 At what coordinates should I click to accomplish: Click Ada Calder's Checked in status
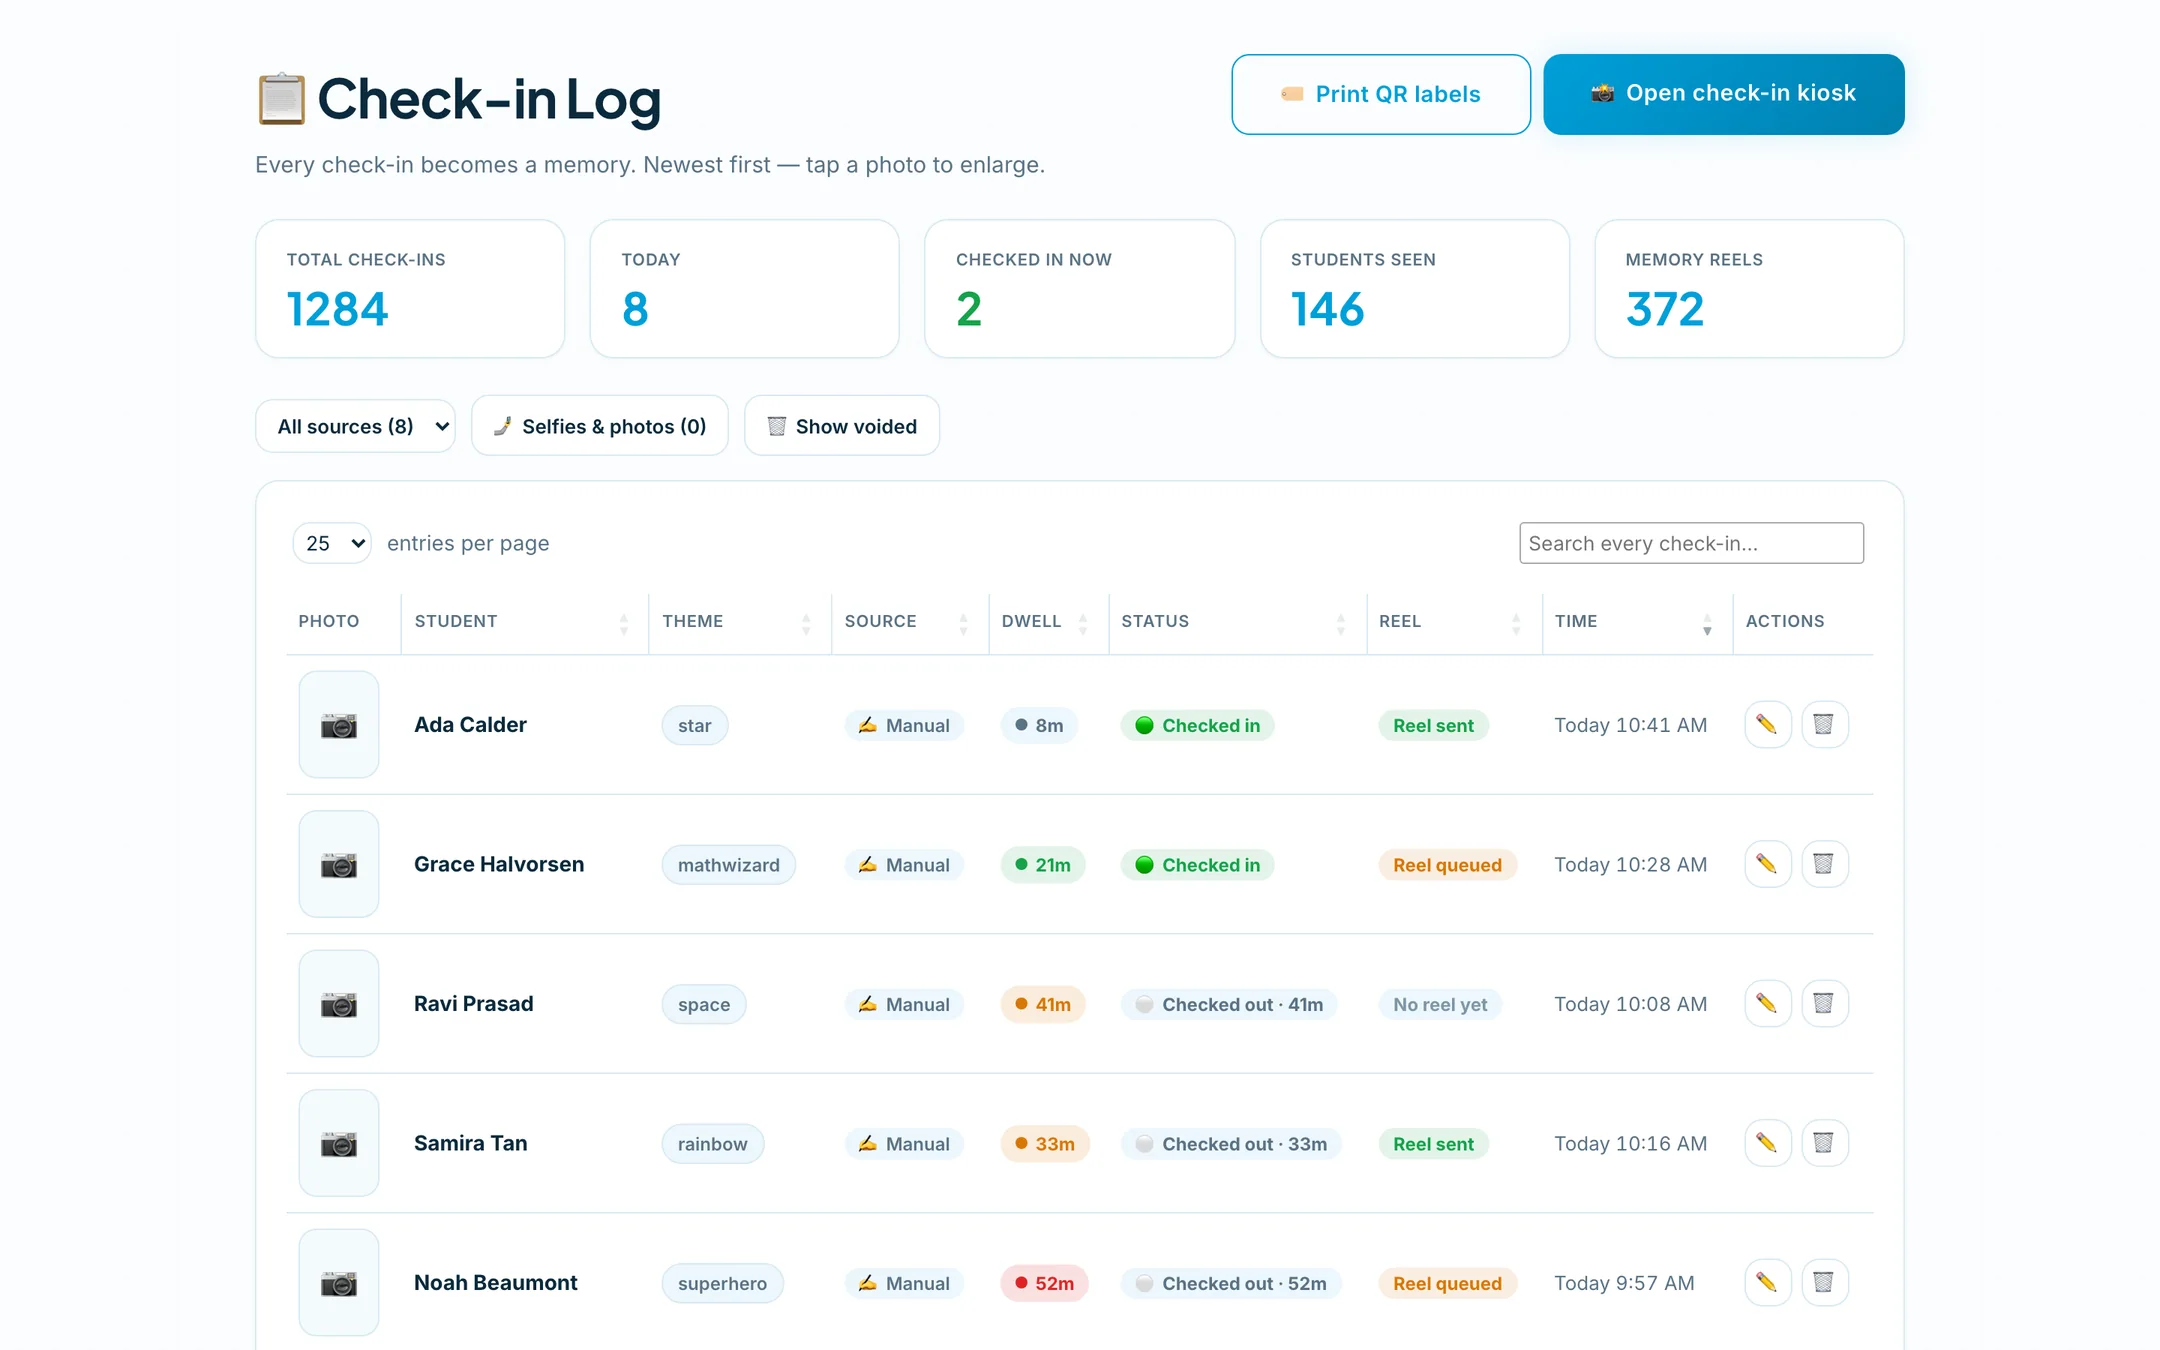click(1197, 725)
